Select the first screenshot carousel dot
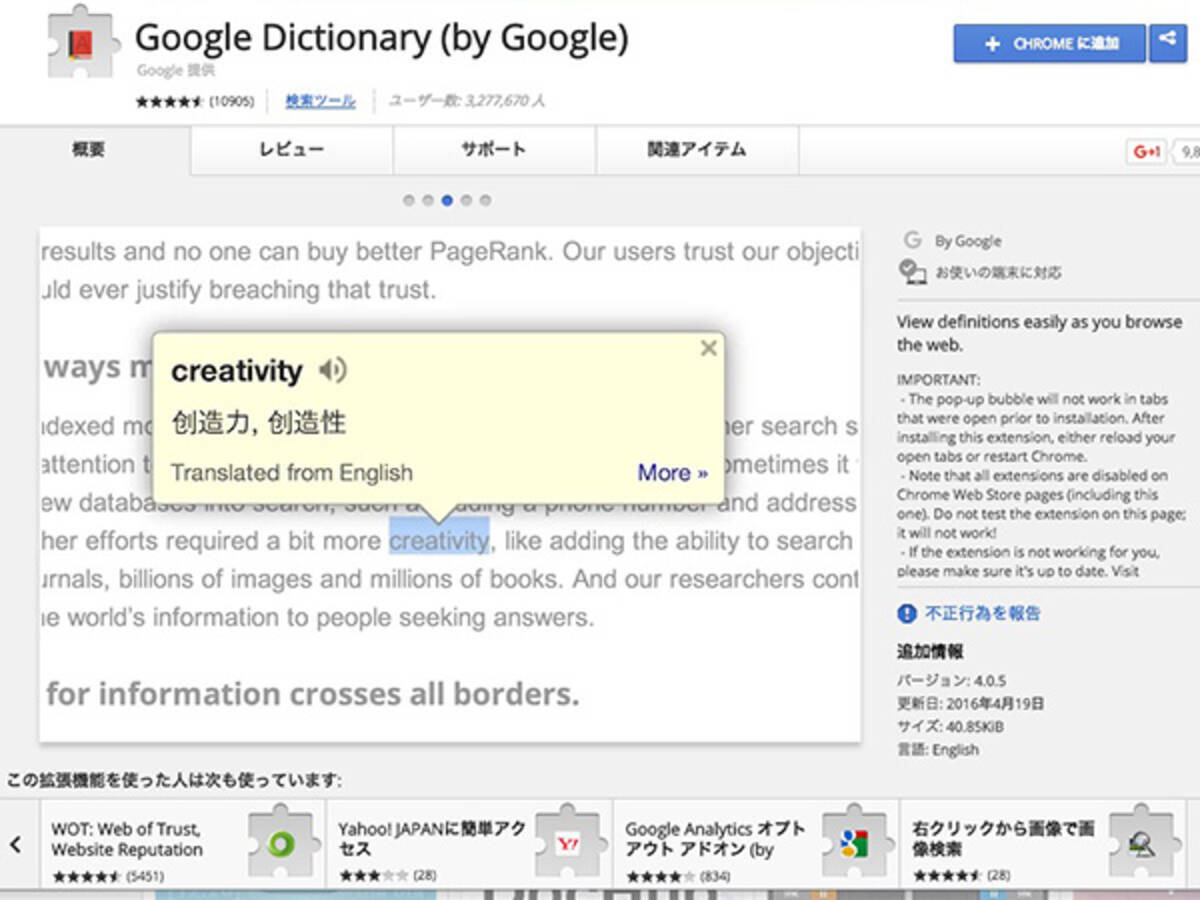Screen dimensions: 1200x900 pyautogui.click(x=408, y=200)
